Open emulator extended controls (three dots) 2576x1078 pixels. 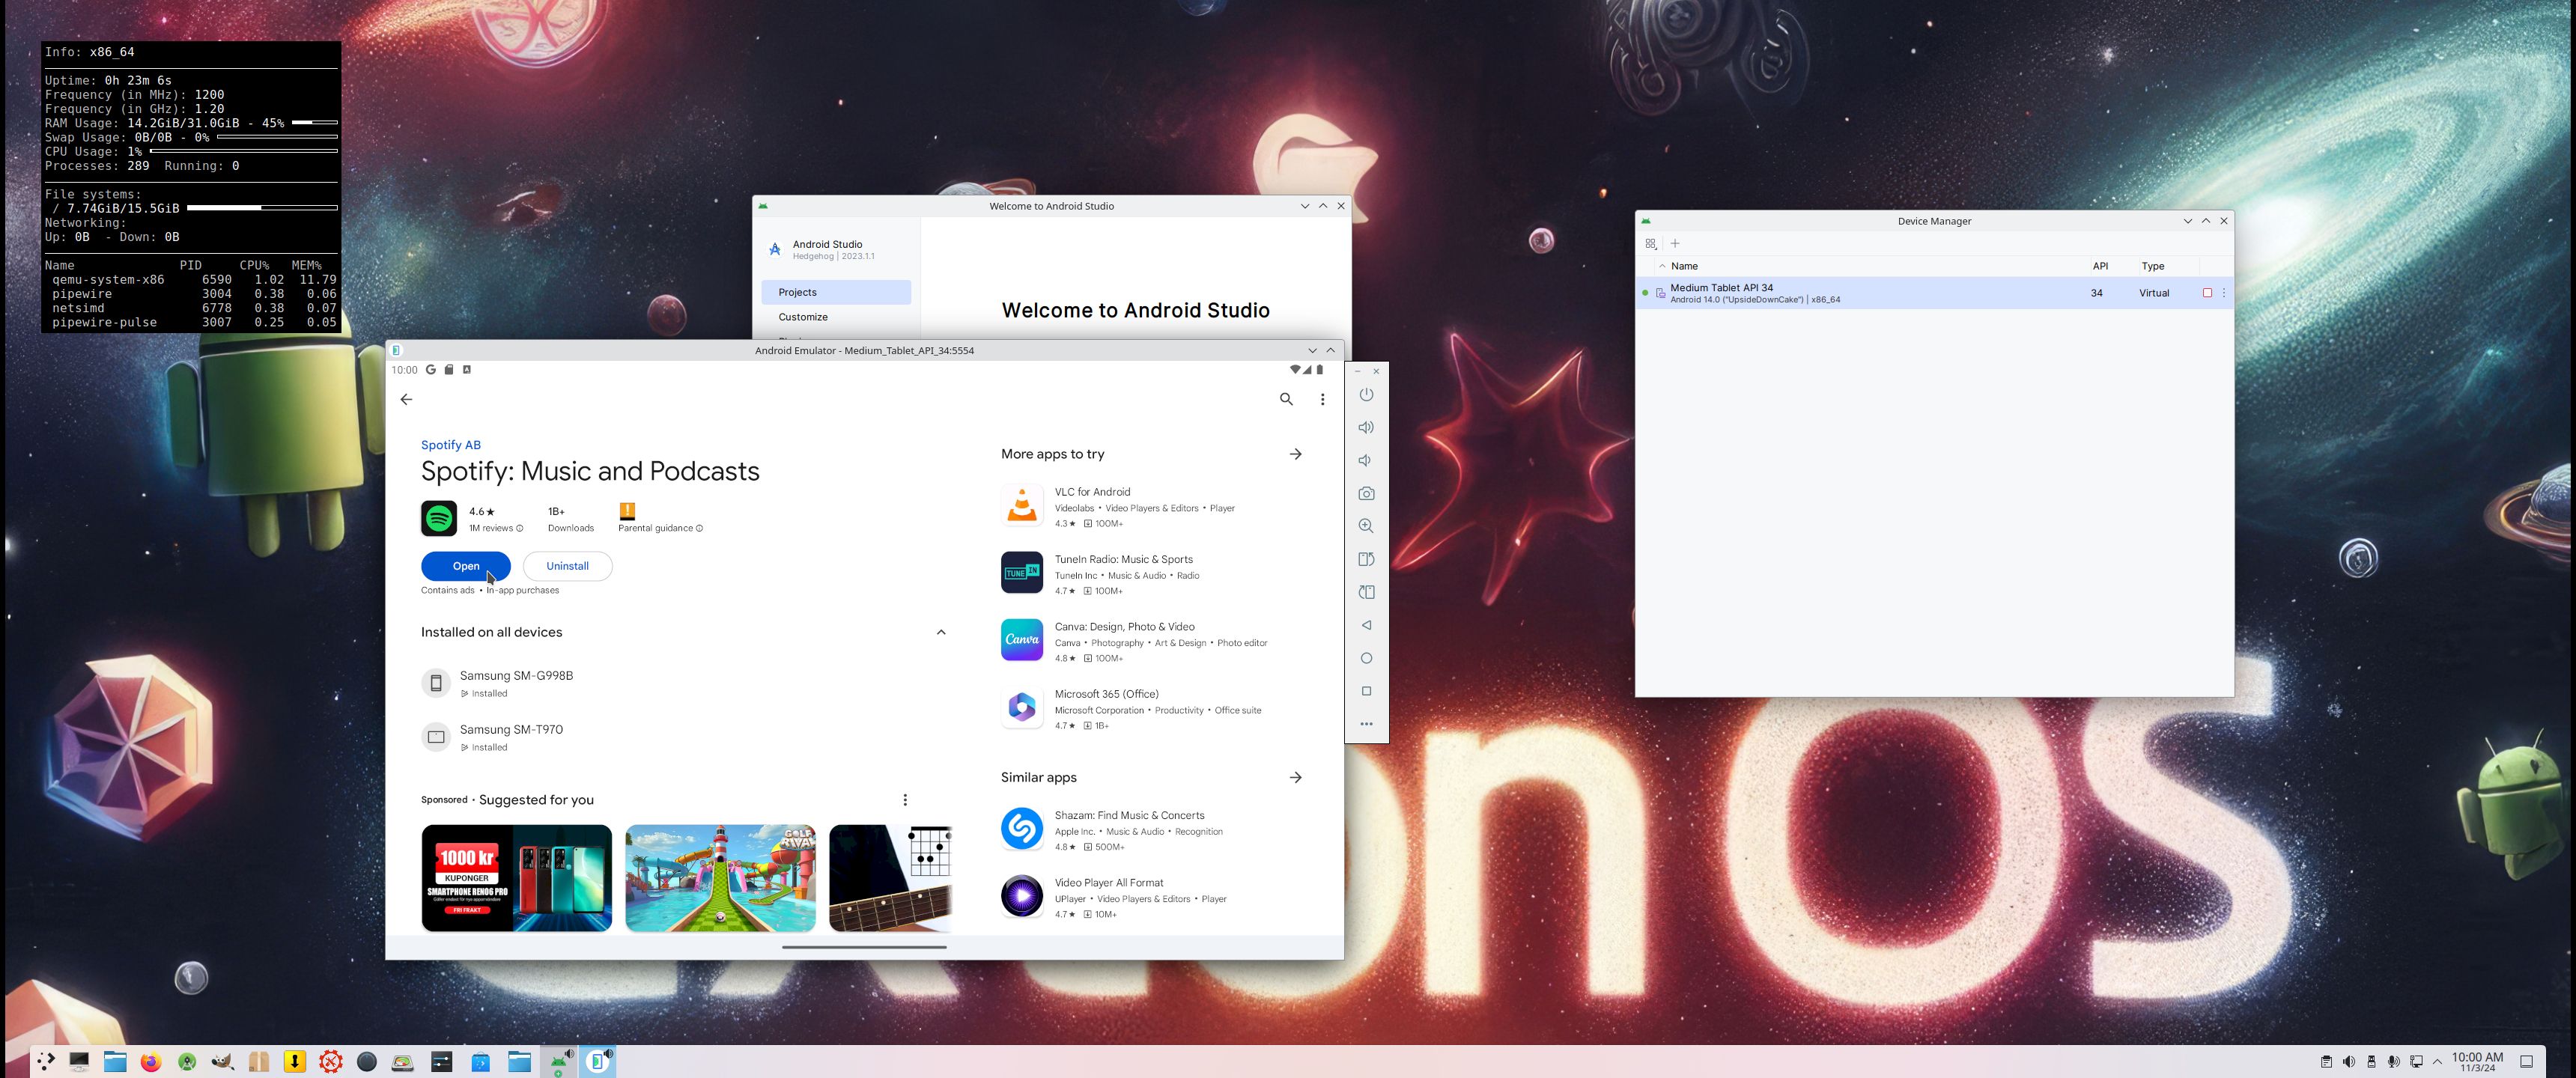coord(1366,724)
